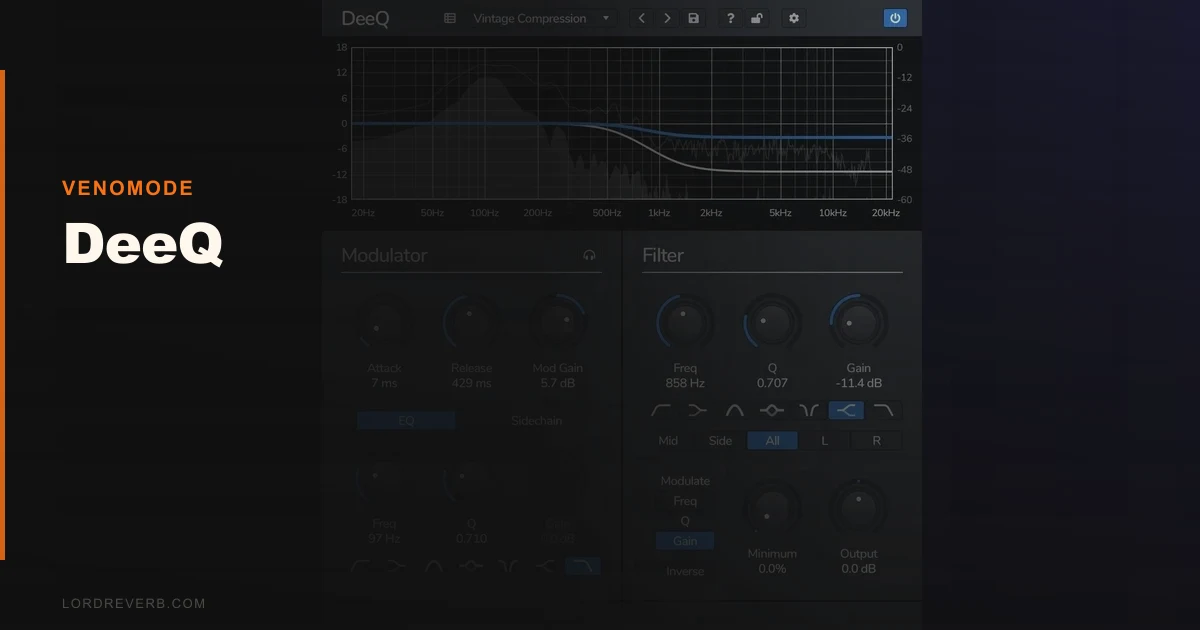Click the 429 ms Release value
Viewport: 1200px width, 630px height.
pyautogui.click(x=471, y=383)
